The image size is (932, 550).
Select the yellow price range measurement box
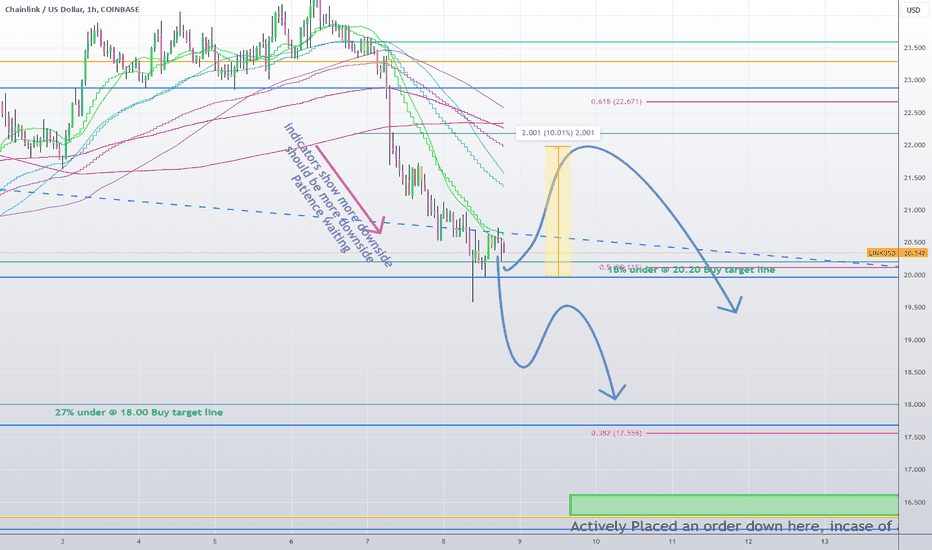click(x=558, y=211)
